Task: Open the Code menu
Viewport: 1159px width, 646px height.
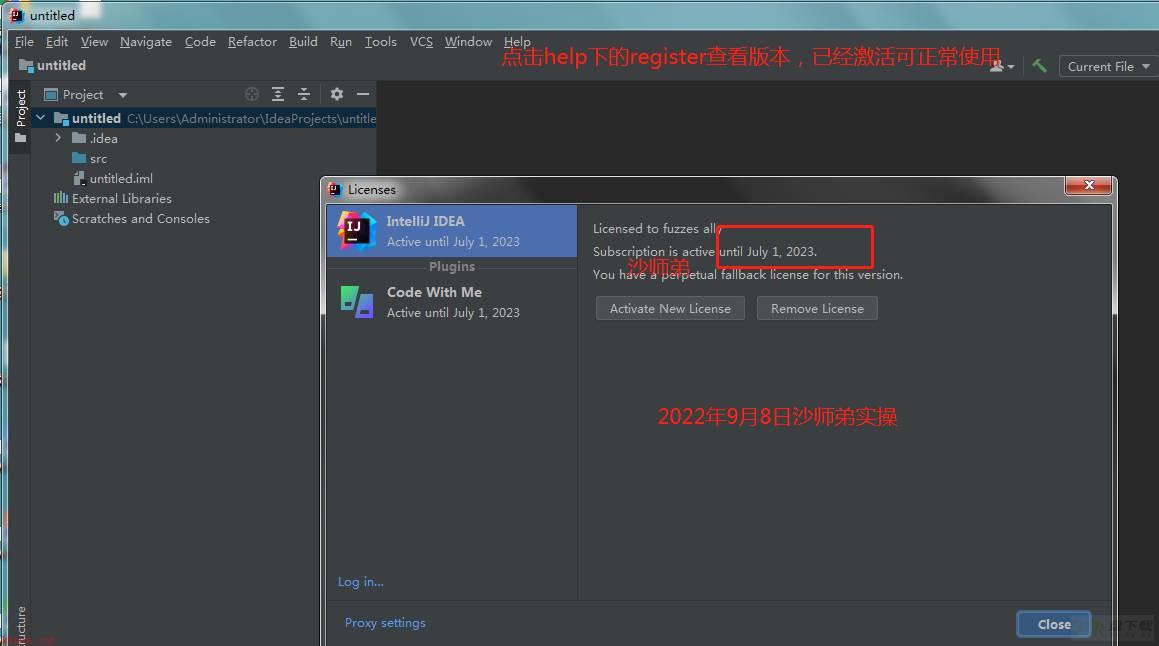Action: click(x=200, y=42)
